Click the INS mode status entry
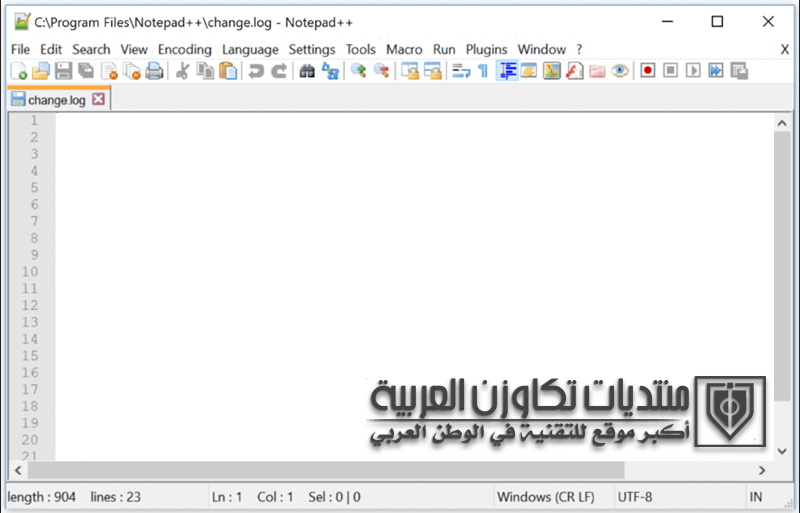This screenshot has width=800, height=513. tap(756, 497)
